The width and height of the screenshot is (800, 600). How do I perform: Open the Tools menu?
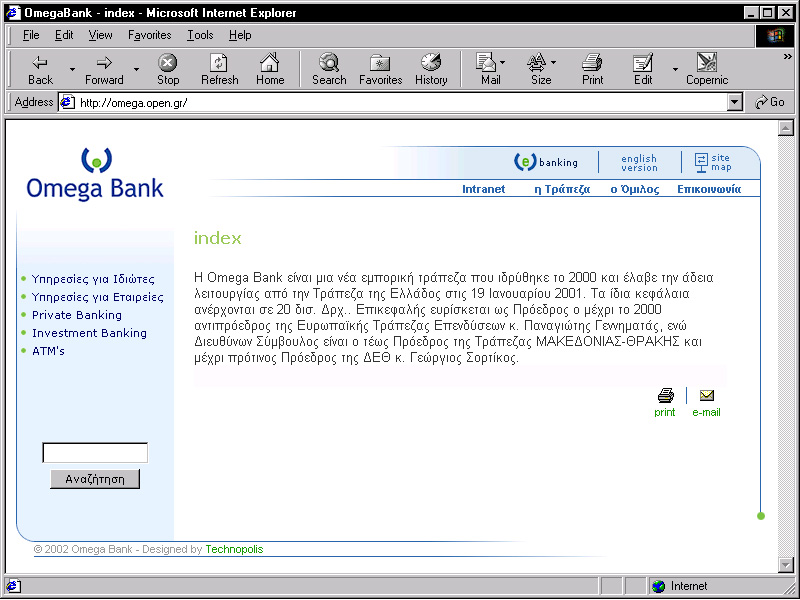point(200,35)
